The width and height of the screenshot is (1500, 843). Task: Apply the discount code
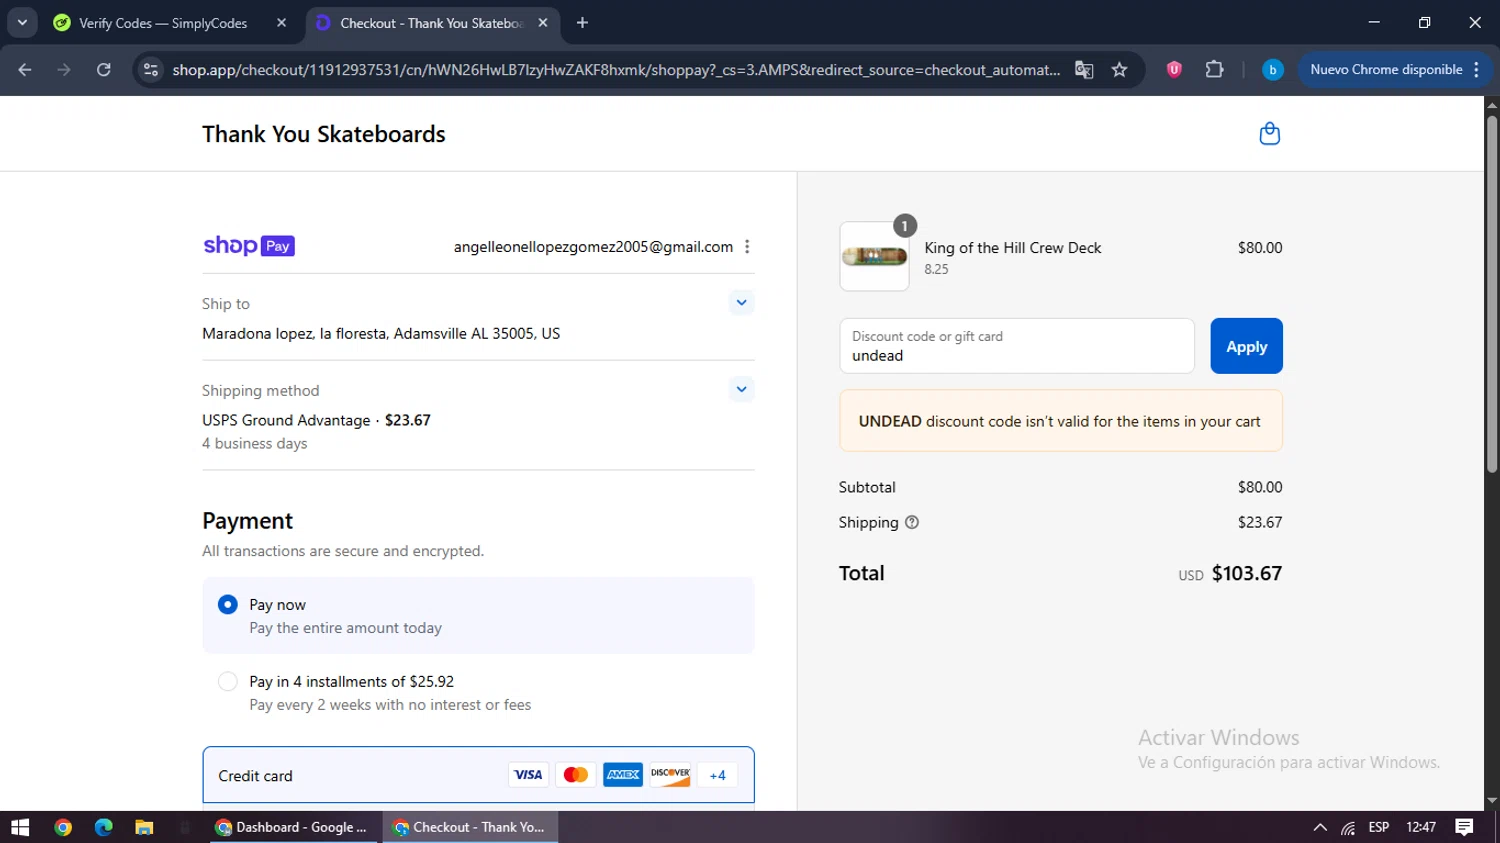1246,346
